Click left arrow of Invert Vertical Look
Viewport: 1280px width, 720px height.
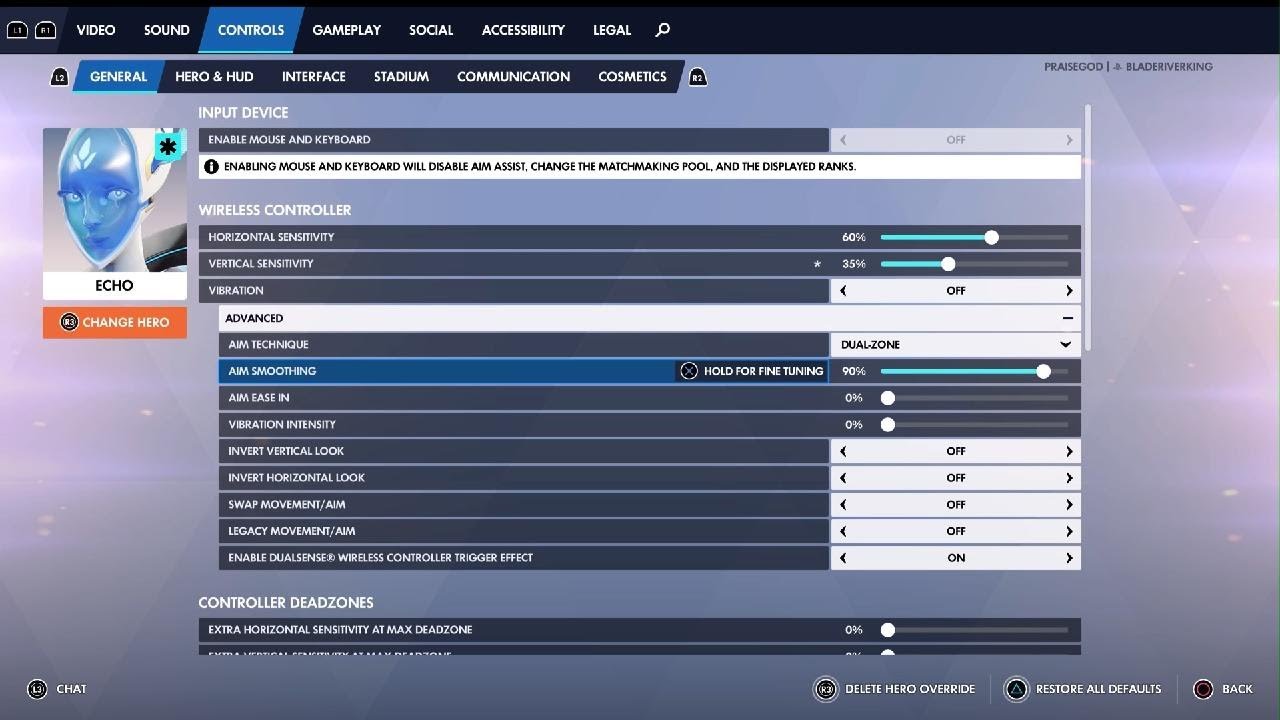point(843,451)
